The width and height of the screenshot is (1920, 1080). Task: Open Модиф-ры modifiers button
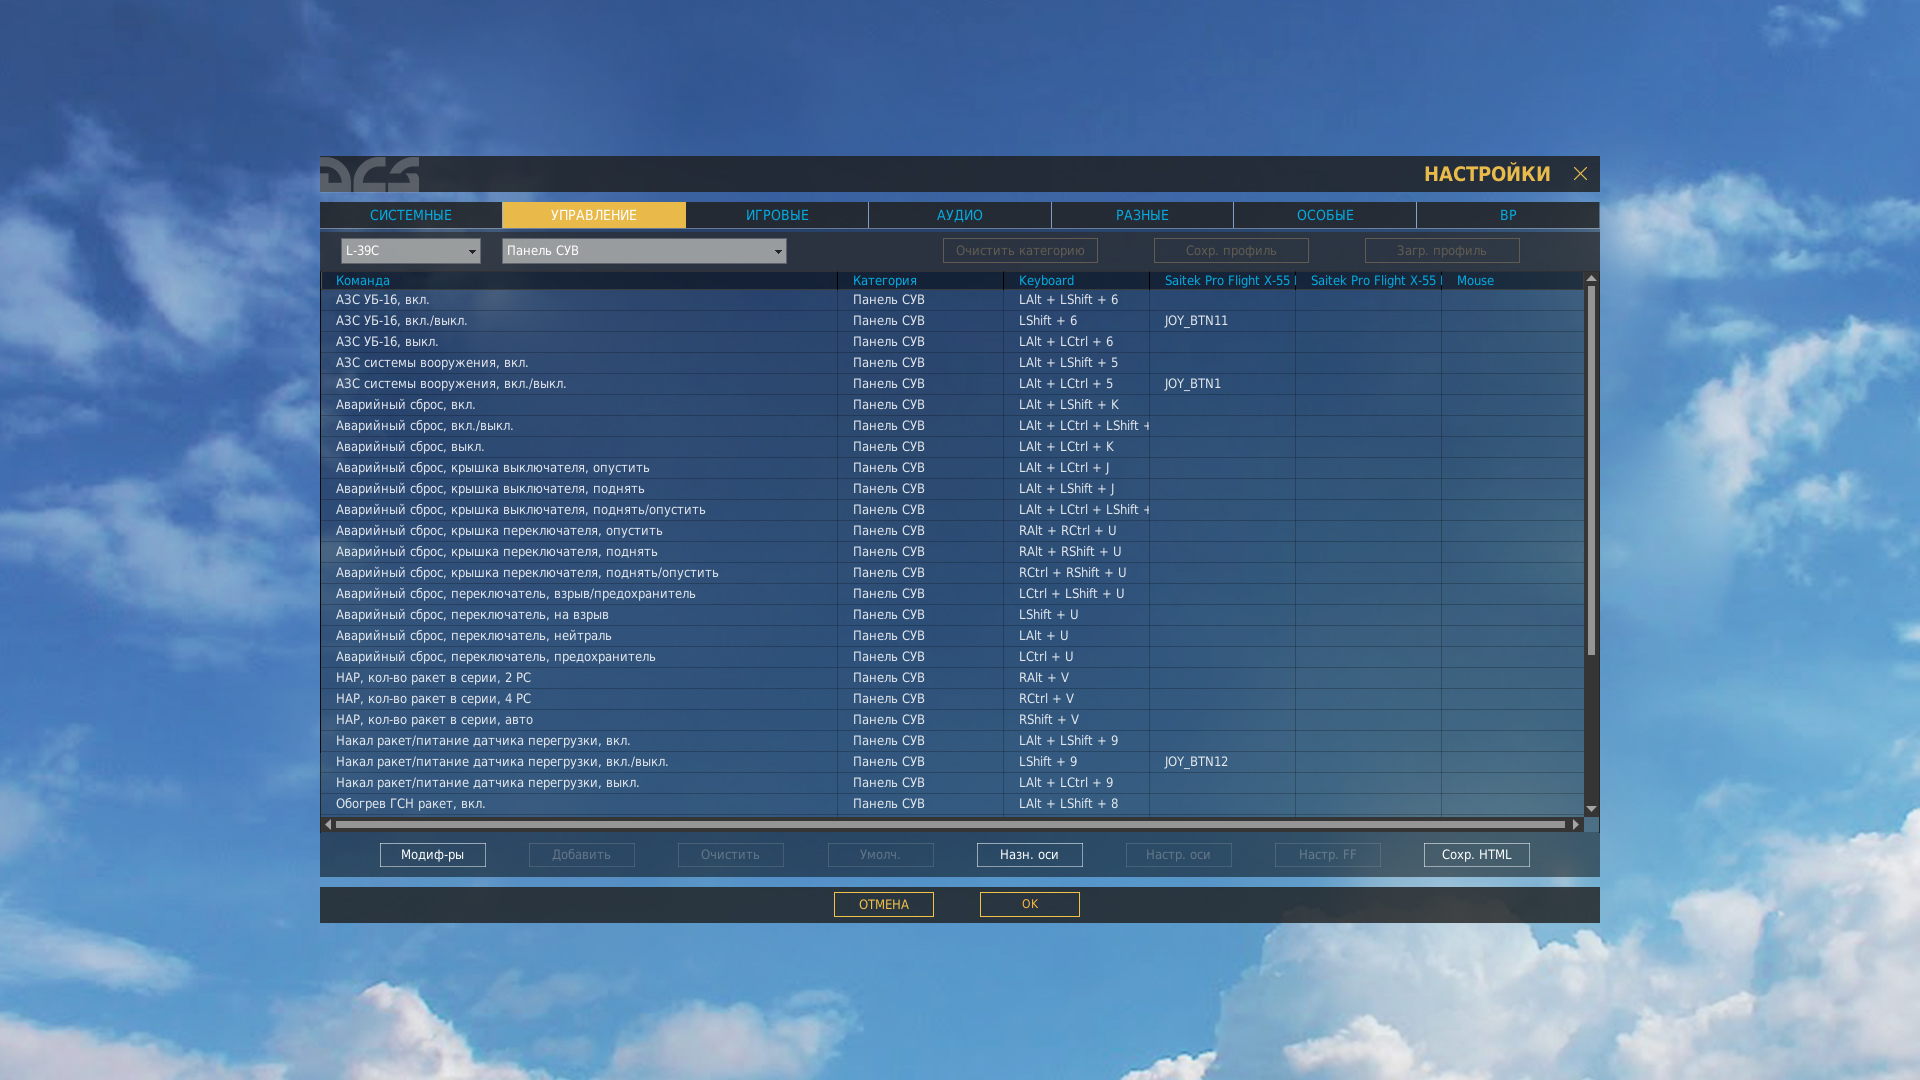click(x=433, y=855)
